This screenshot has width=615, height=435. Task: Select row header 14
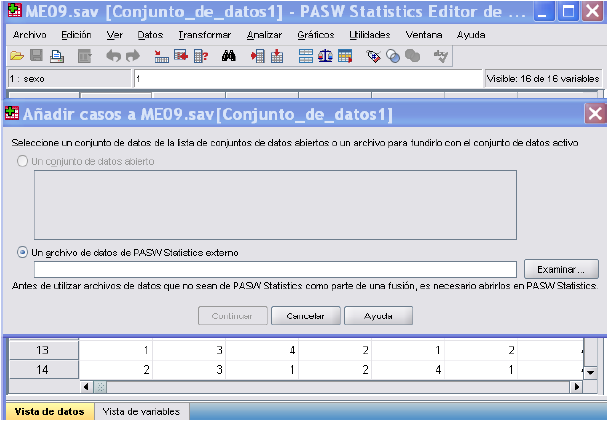click(43, 369)
